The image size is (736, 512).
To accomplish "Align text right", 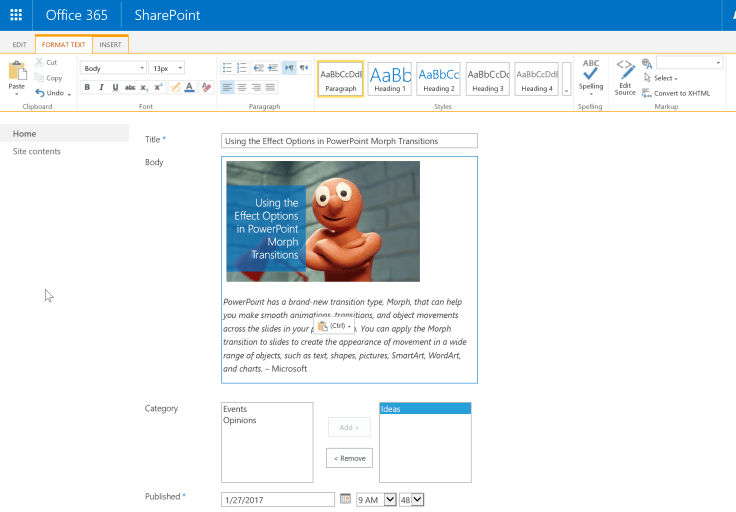I will tap(256, 87).
